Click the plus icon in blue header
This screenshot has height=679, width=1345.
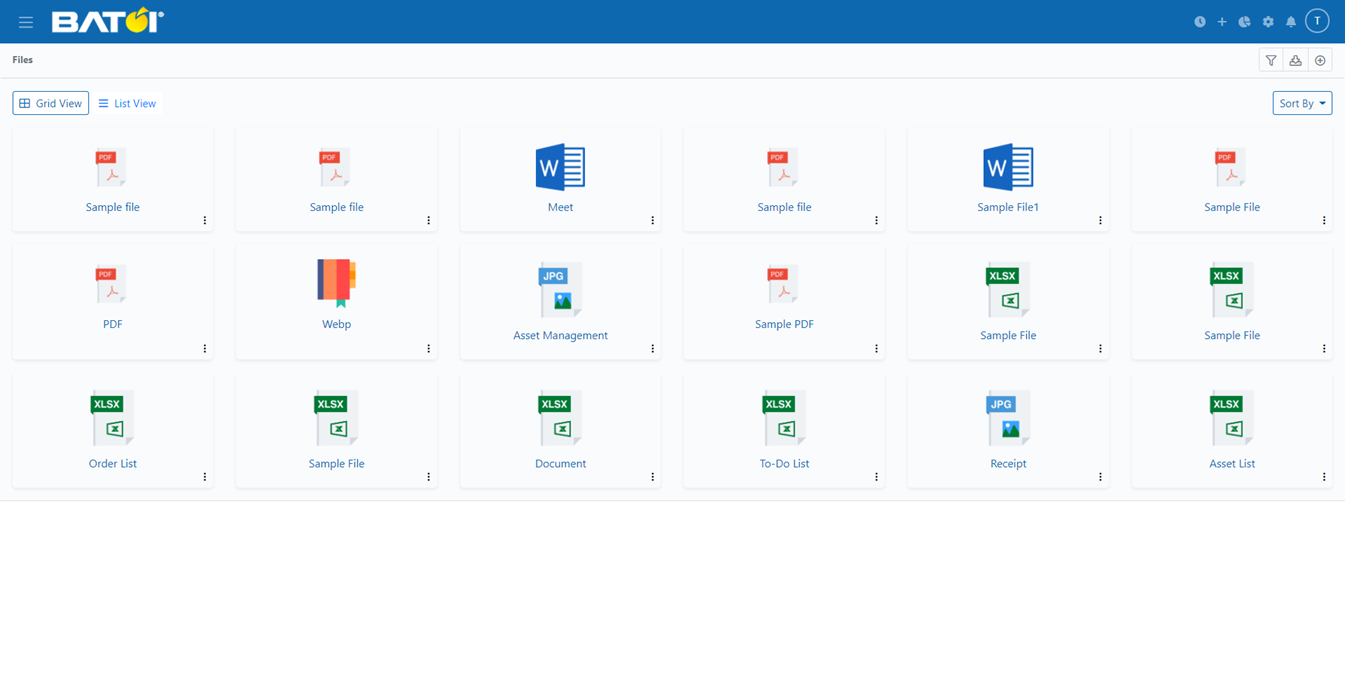click(x=1222, y=22)
